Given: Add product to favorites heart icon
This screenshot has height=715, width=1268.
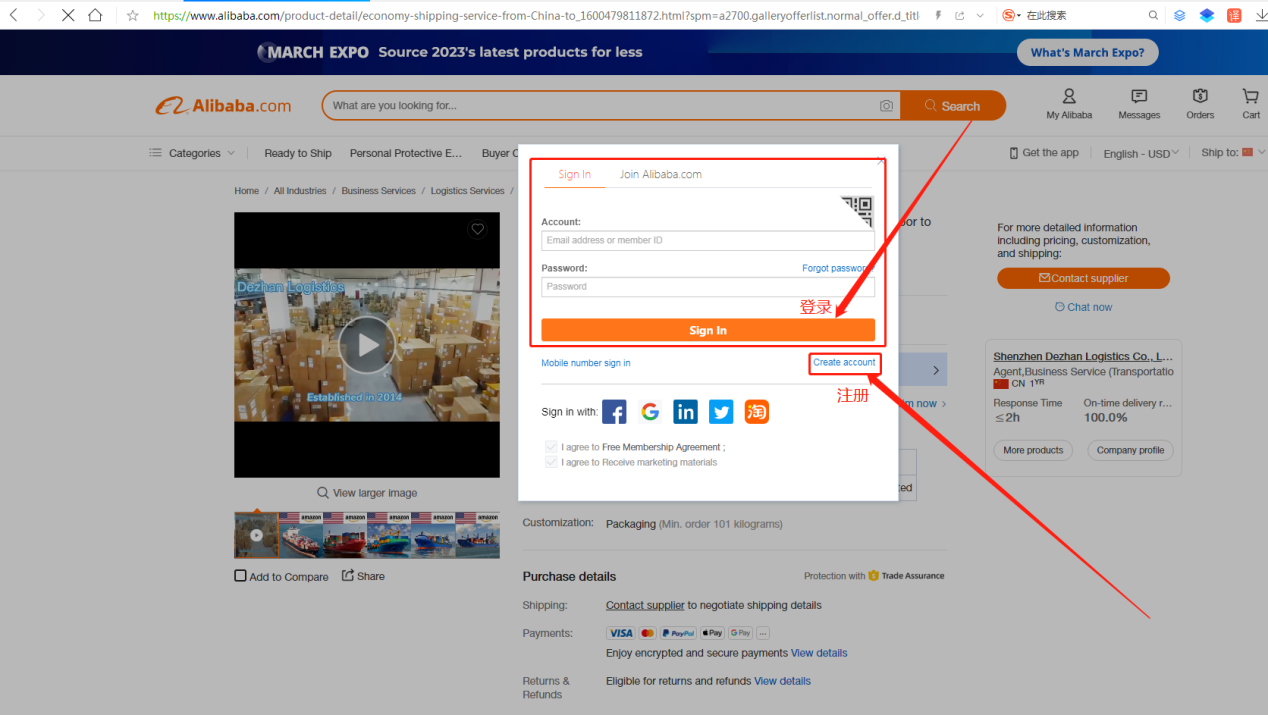Looking at the screenshot, I should [x=478, y=229].
